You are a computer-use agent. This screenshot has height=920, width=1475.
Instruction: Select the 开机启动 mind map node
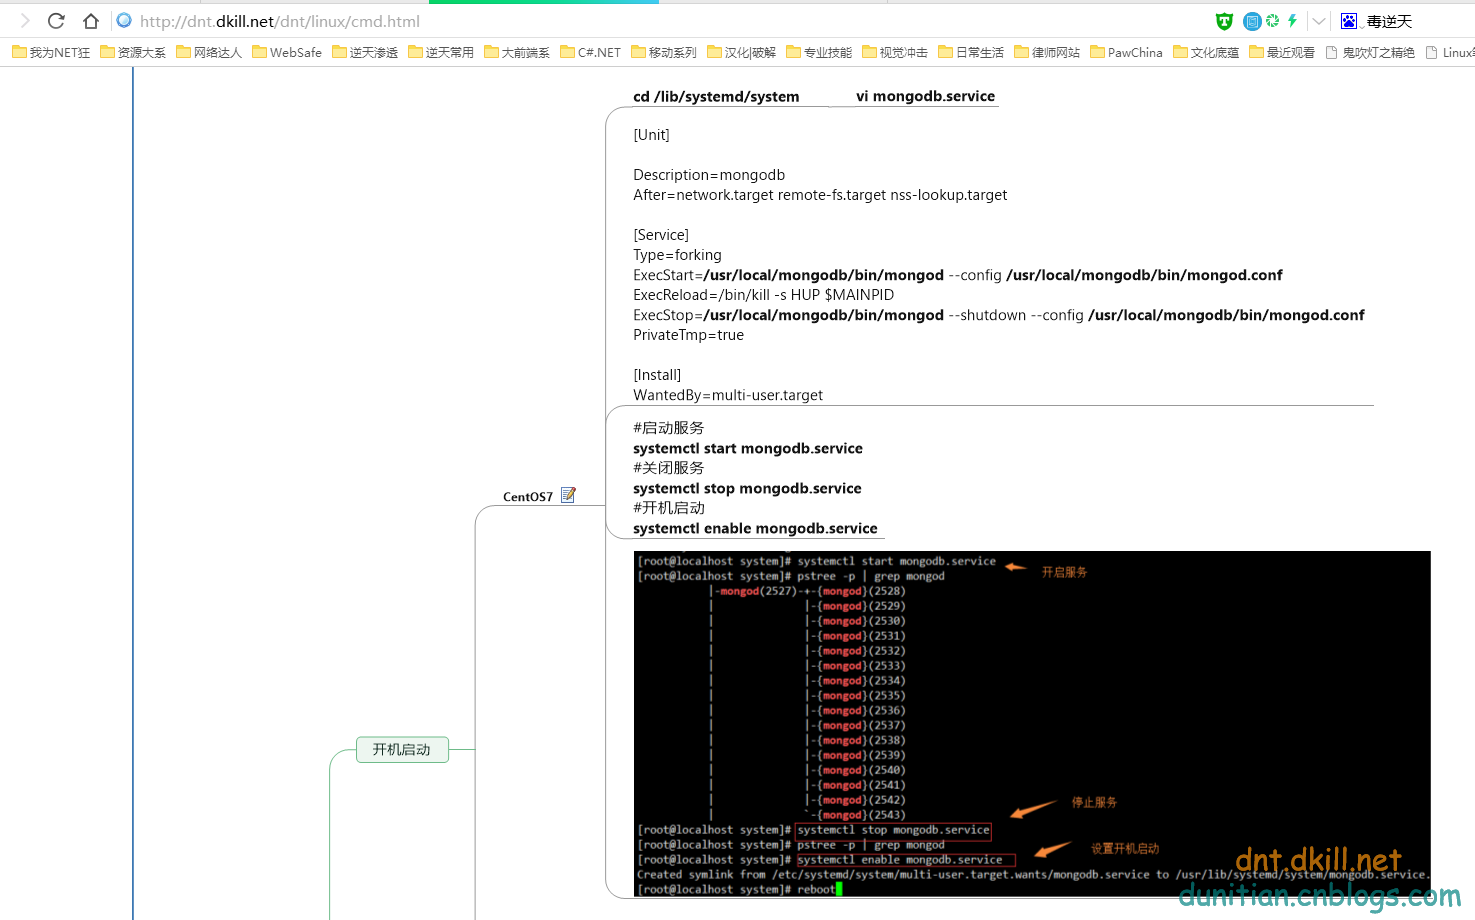pos(402,749)
